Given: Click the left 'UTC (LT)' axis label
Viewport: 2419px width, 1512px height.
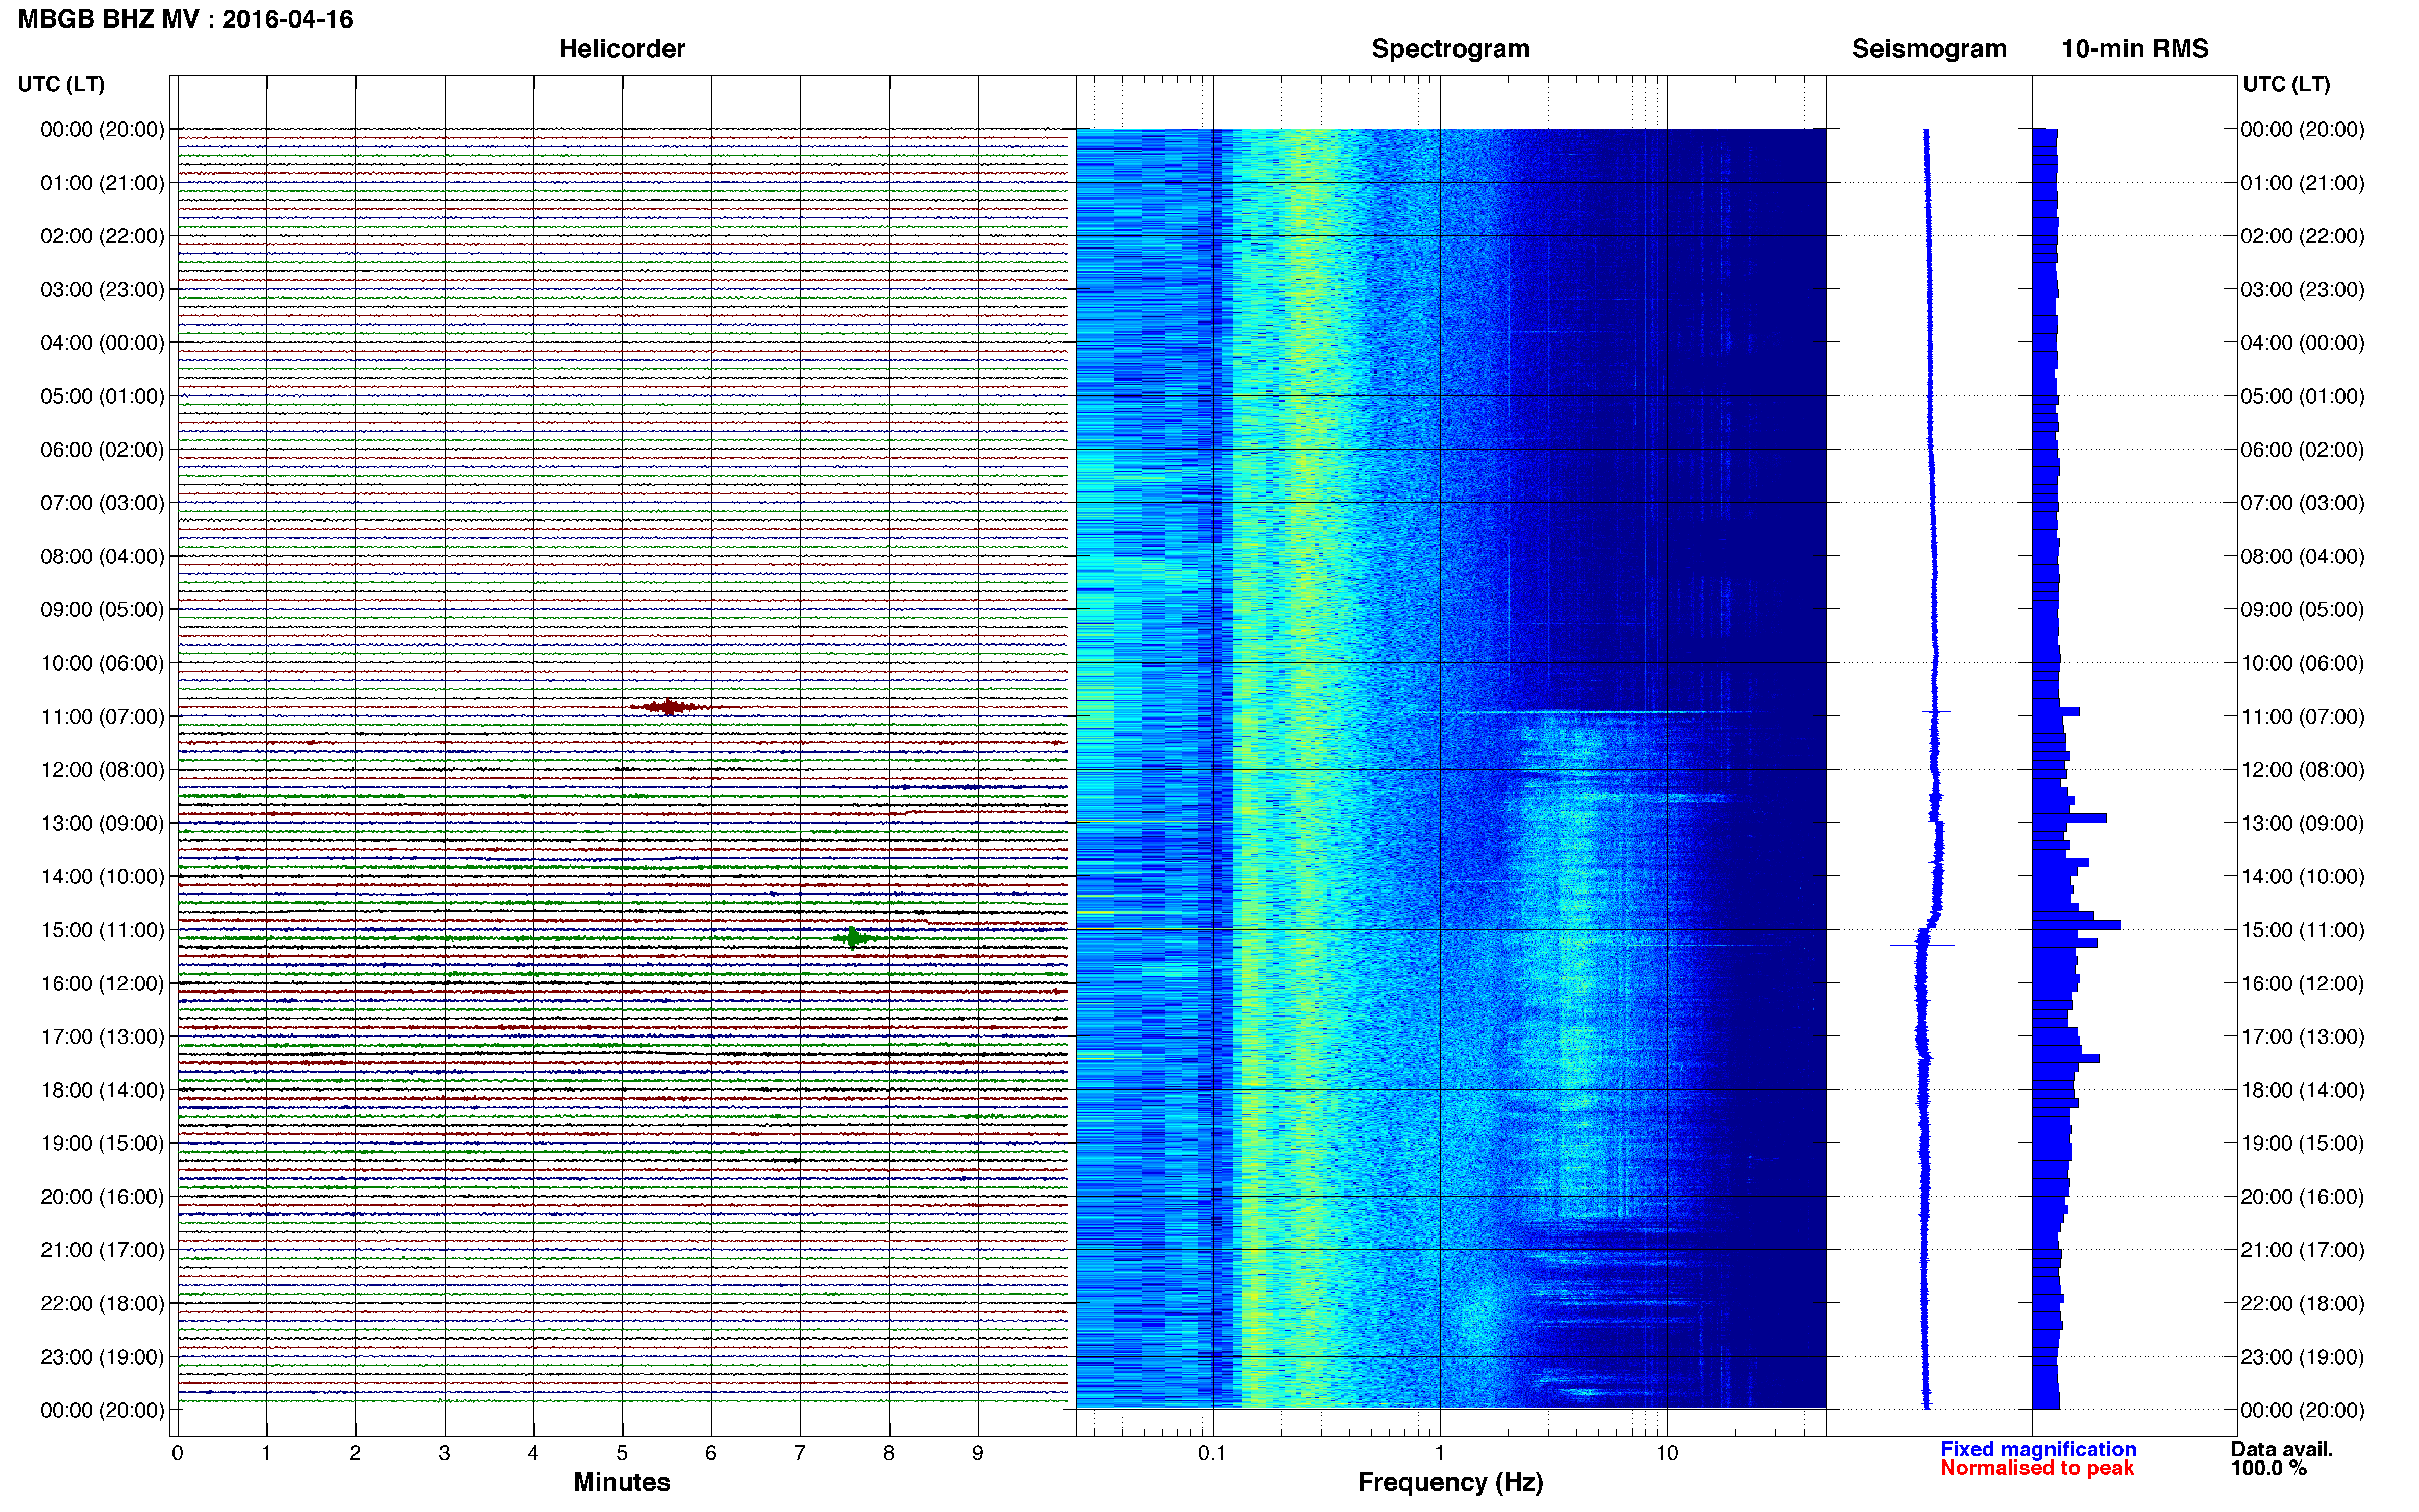Looking at the screenshot, I should (61, 84).
